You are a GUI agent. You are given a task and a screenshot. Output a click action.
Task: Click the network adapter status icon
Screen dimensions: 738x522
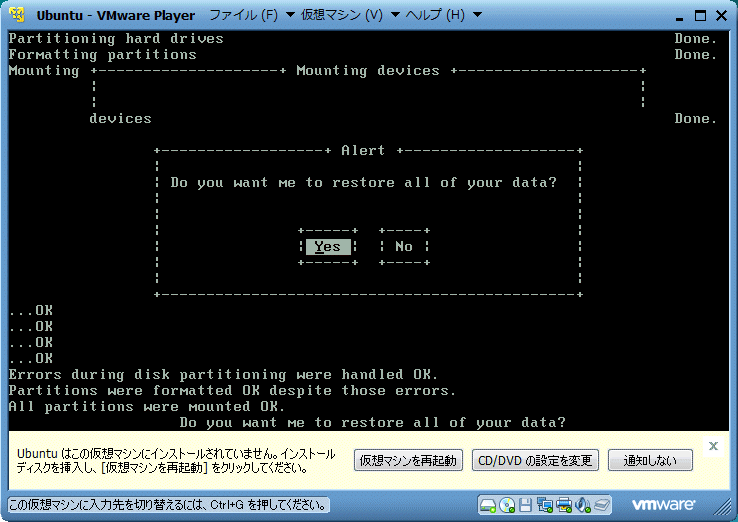click(546, 504)
